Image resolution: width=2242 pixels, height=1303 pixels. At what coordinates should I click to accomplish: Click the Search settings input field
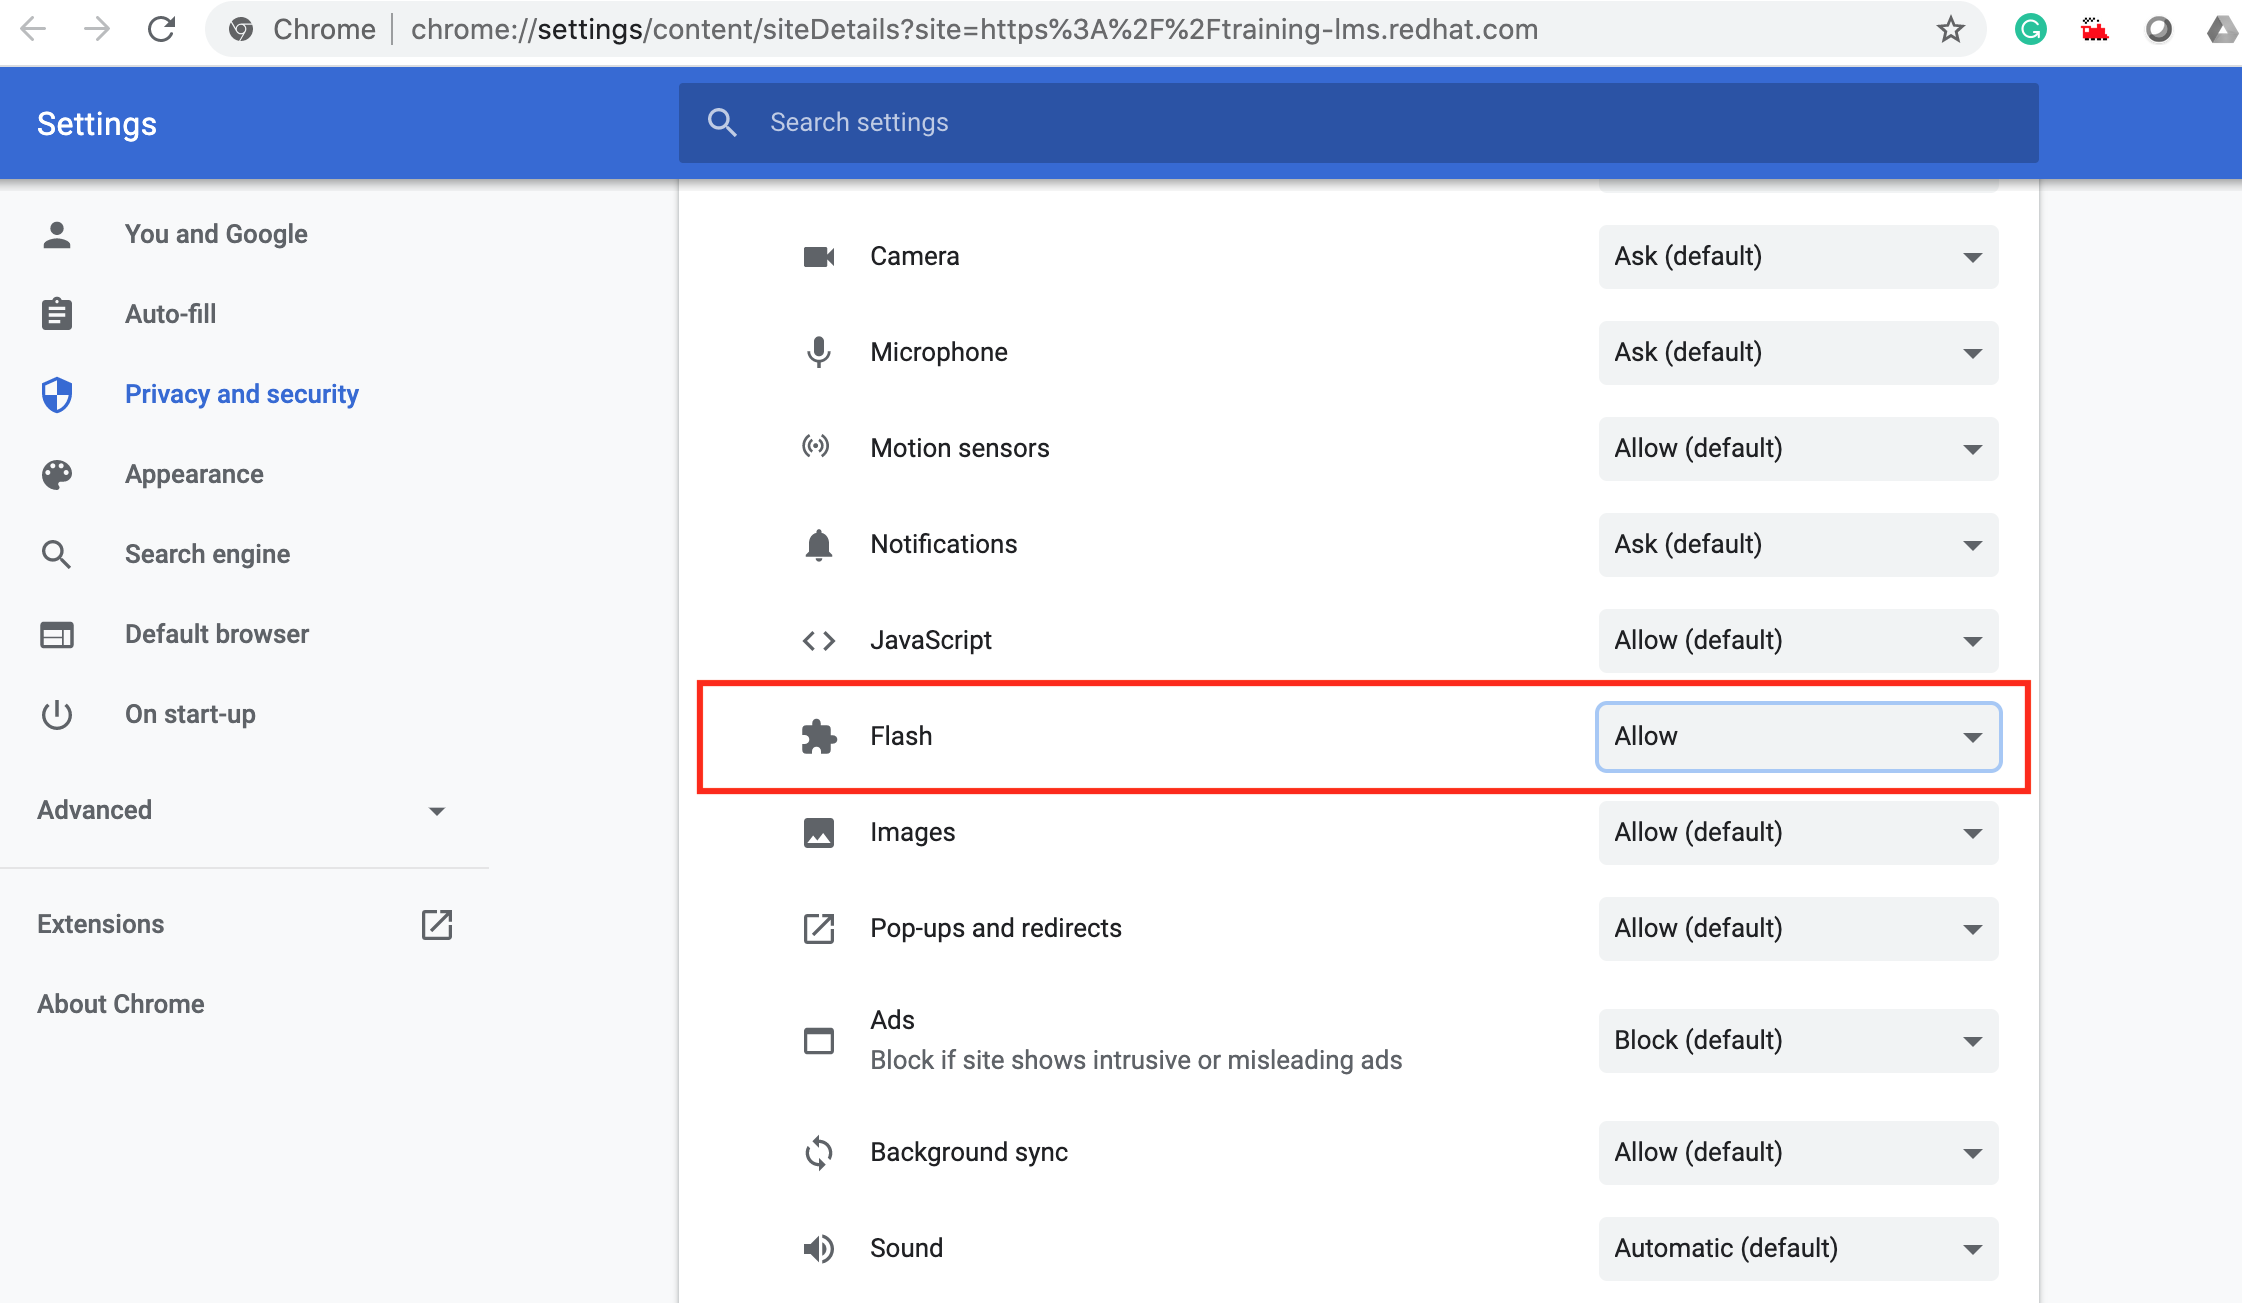(x=1358, y=123)
